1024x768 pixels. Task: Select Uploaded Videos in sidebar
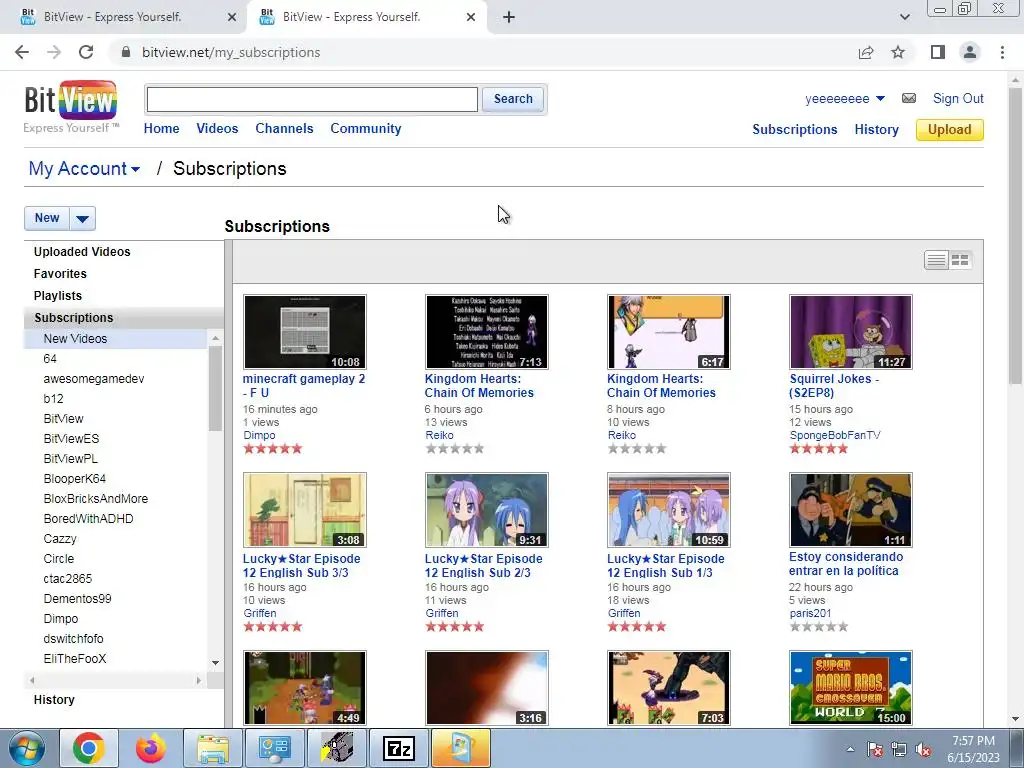[x=82, y=251]
